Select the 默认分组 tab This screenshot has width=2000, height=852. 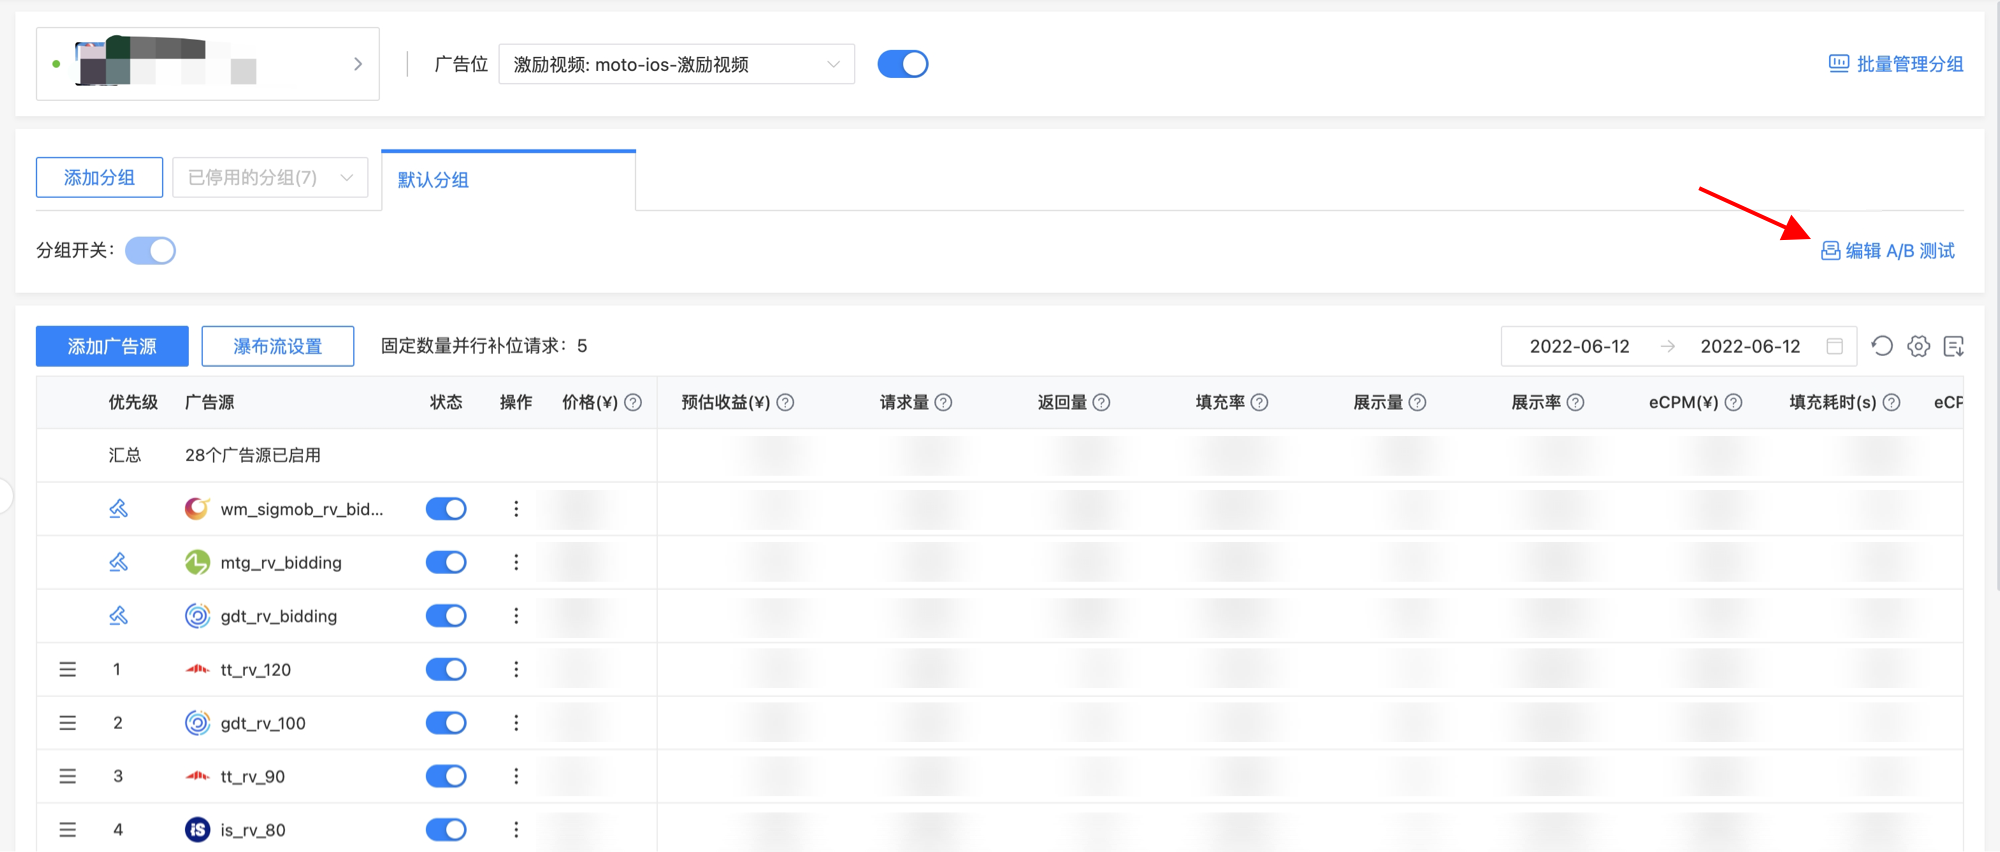(508, 180)
